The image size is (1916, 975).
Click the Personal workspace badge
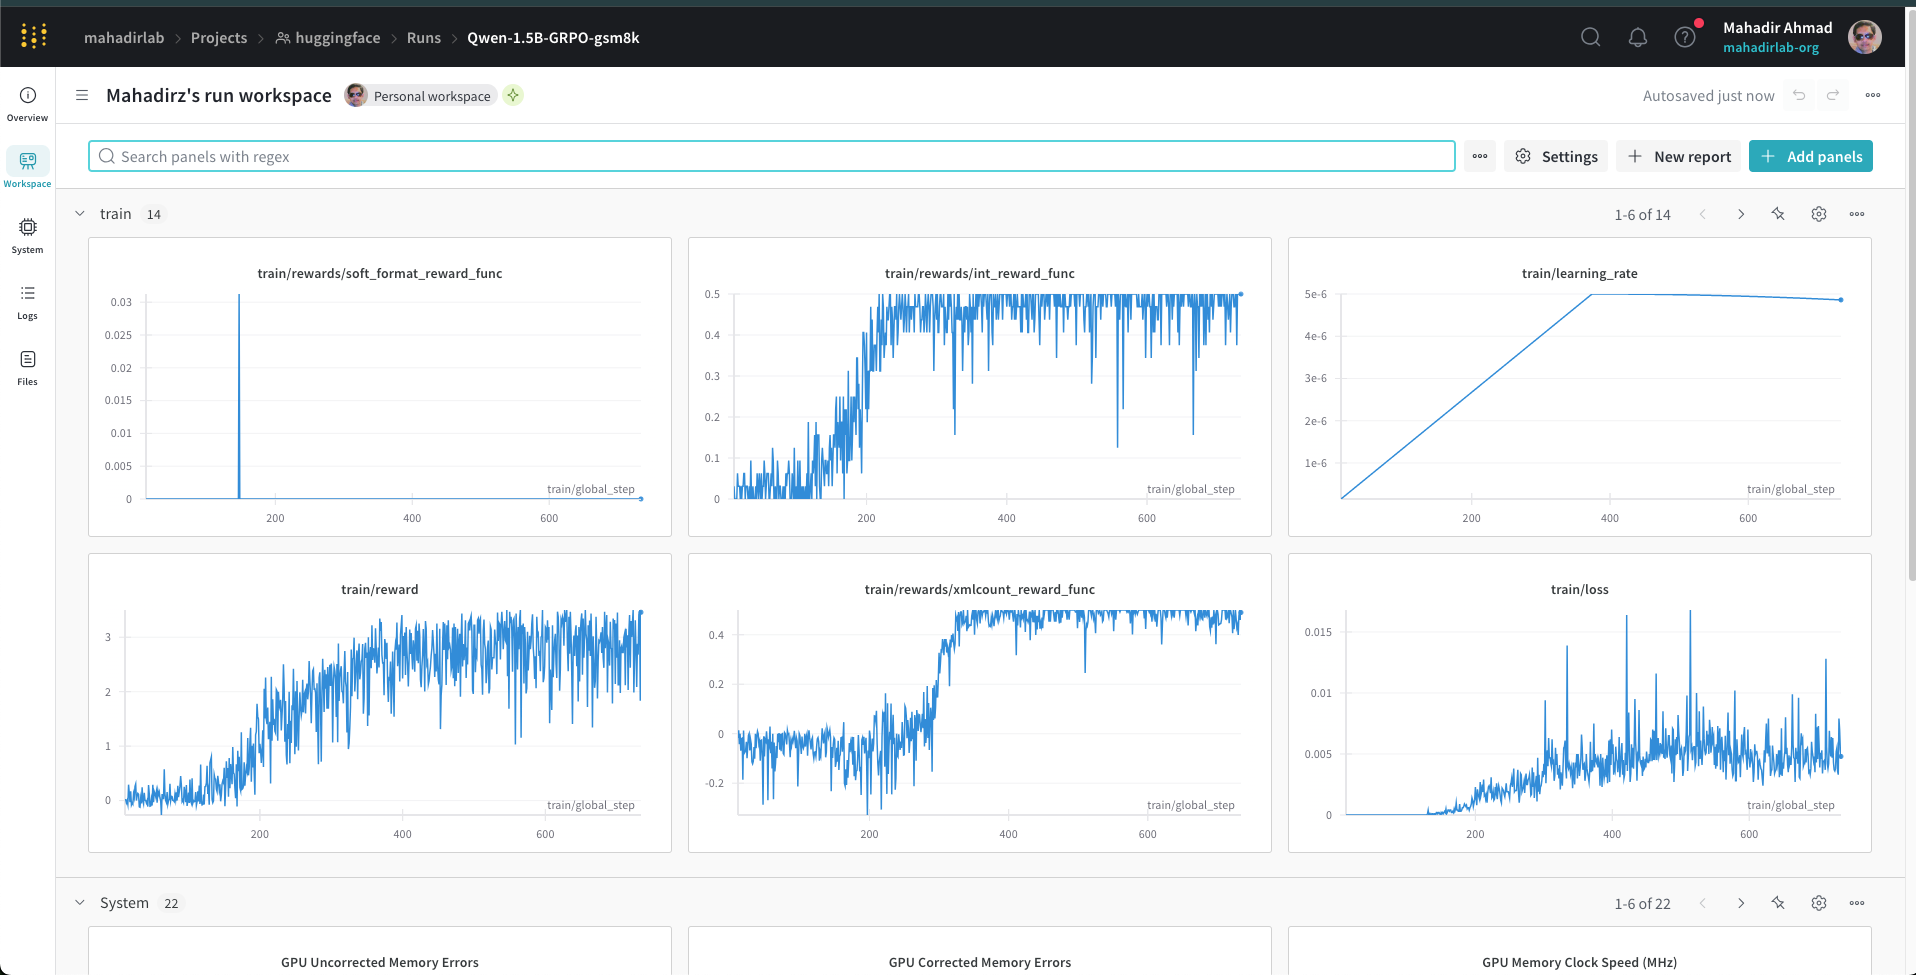(421, 95)
